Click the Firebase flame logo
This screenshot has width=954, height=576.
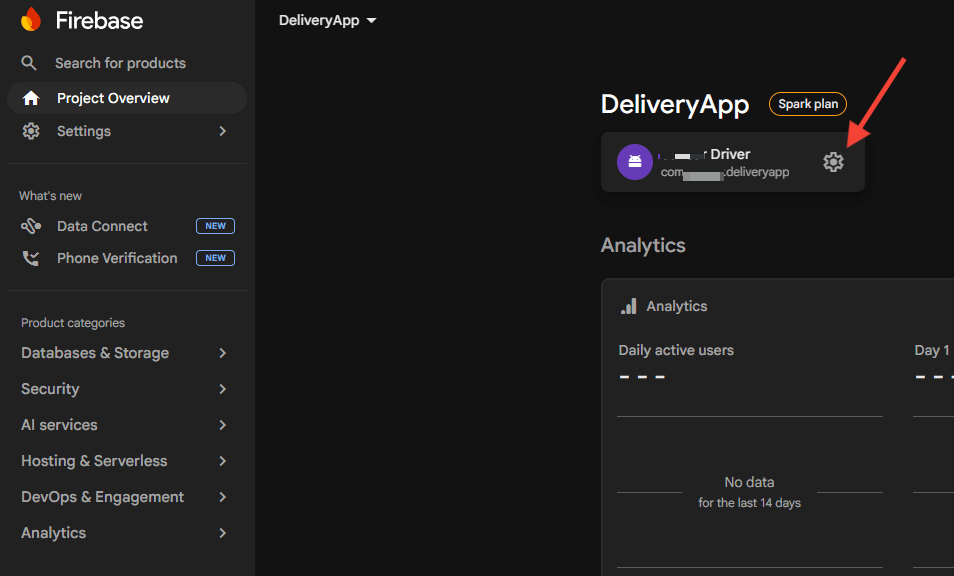click(x=30, y=19)
